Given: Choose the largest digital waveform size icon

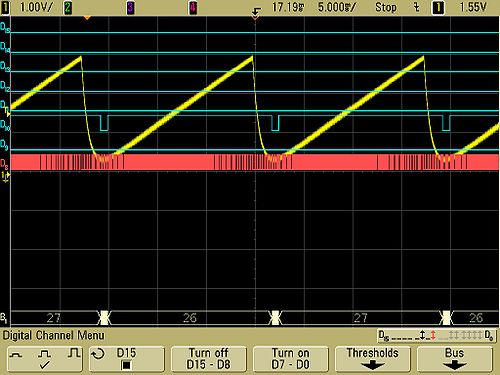Looking at the screenshot, I should tap(74, 353).
